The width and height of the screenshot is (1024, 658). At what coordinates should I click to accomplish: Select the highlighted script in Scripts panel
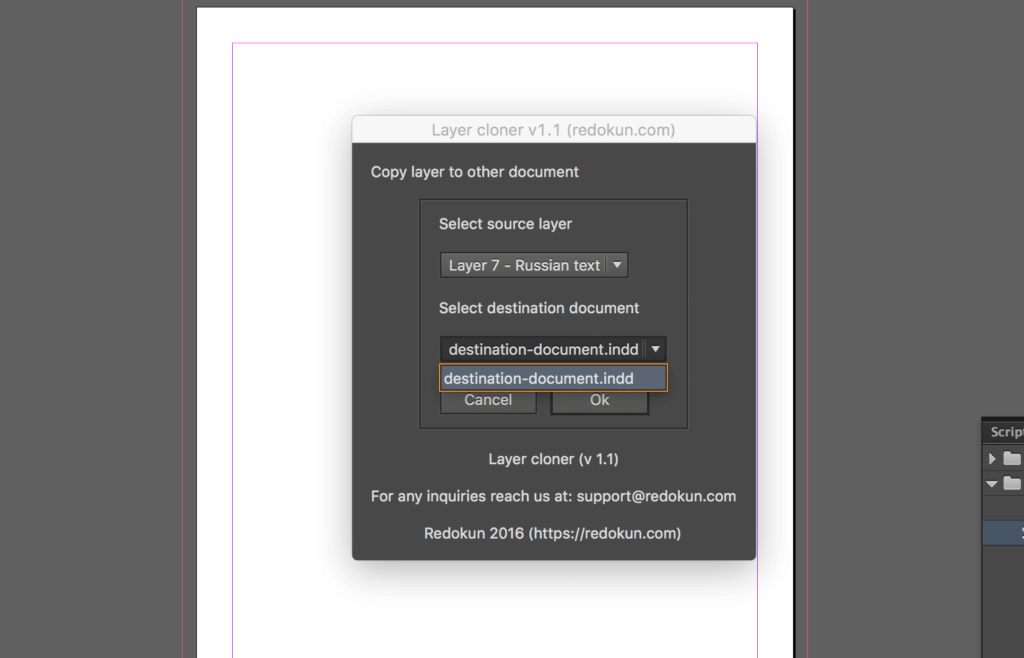pyautogui.click(x=1005, y=532)
